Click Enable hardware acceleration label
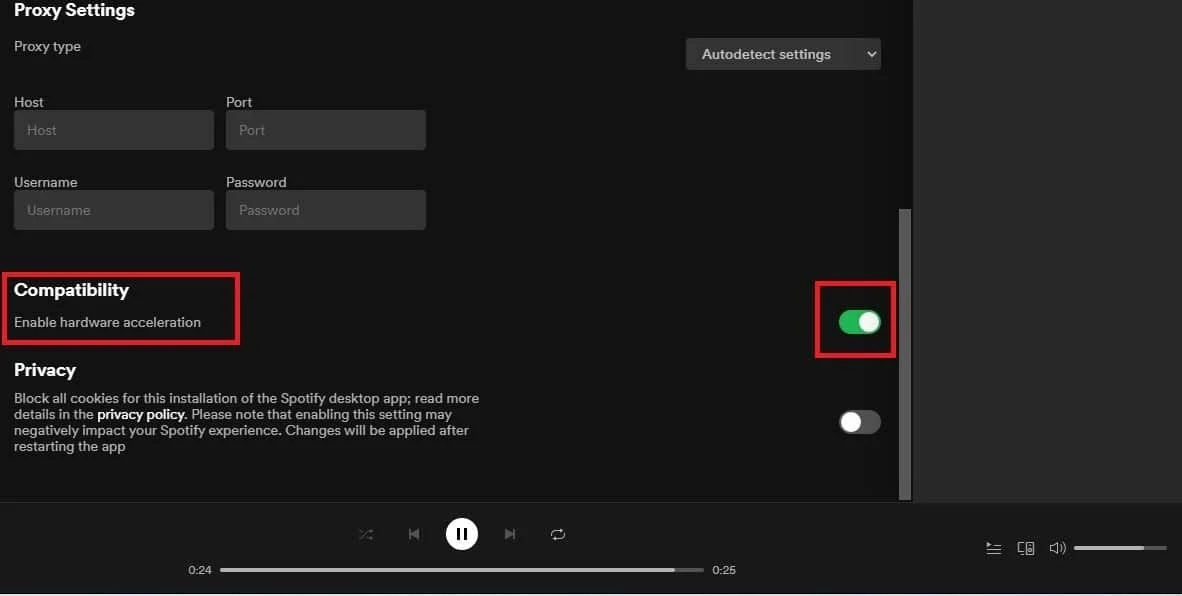 tap(108, 322)
